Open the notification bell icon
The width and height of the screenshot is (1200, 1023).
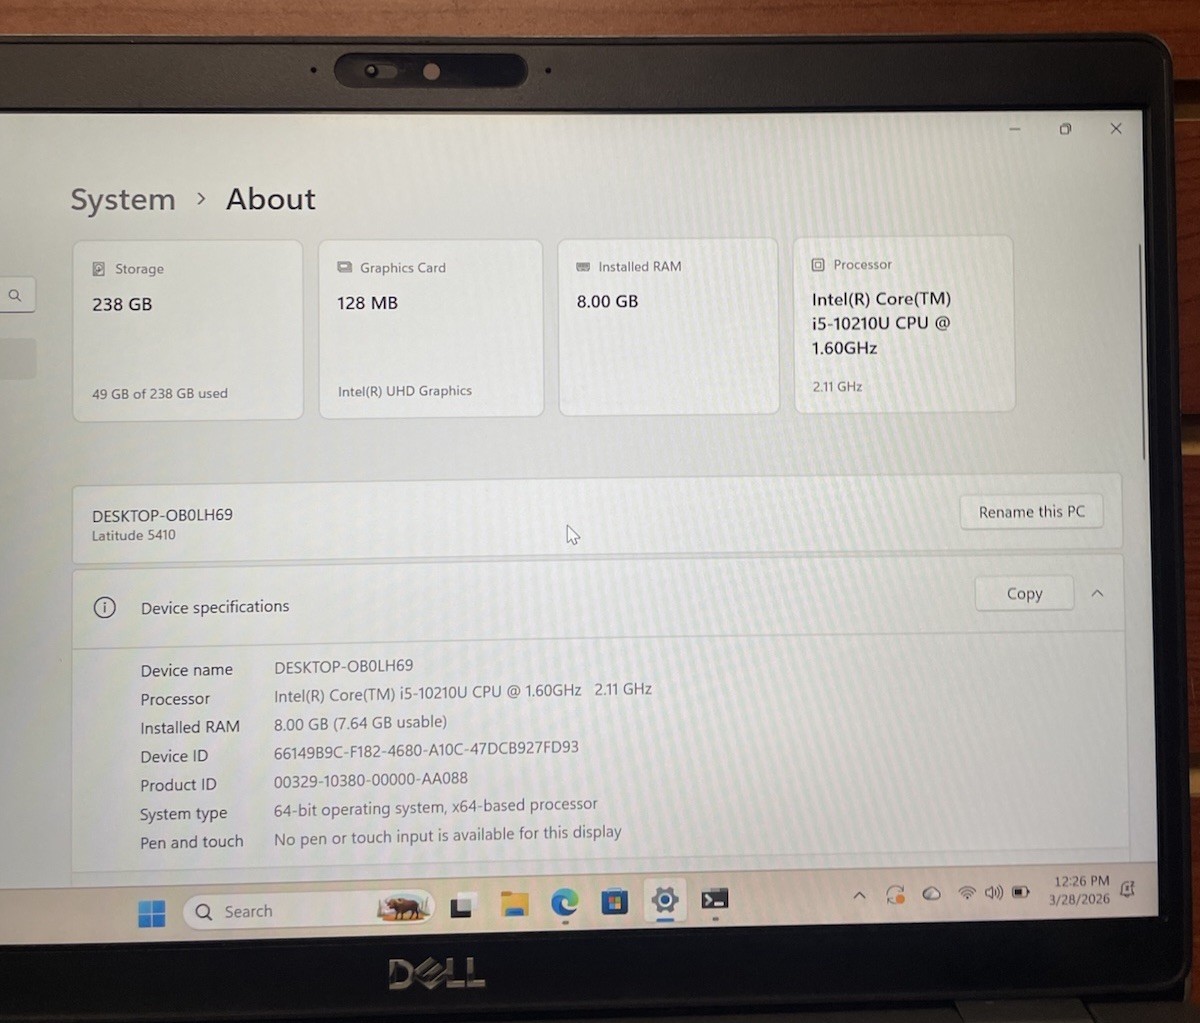pos(1128,888)
